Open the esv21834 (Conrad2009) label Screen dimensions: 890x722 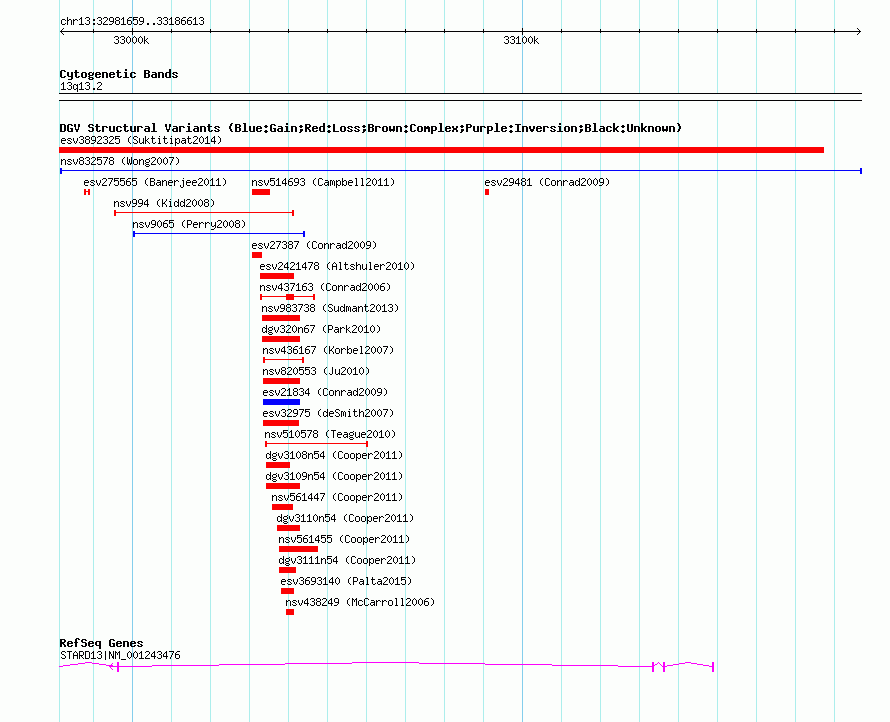tap(325, 392)
